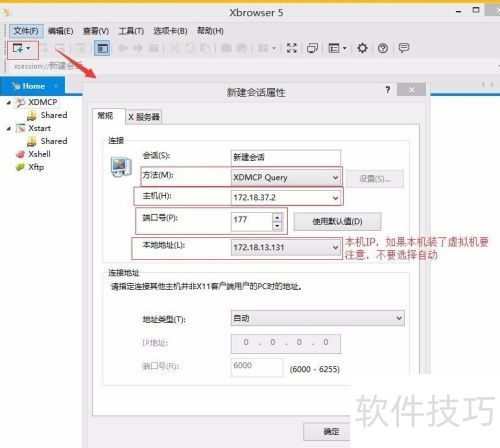Viewport: 500px width, 448px height.
Task: Click the 设置(S)... button
Action: point(375,179)
